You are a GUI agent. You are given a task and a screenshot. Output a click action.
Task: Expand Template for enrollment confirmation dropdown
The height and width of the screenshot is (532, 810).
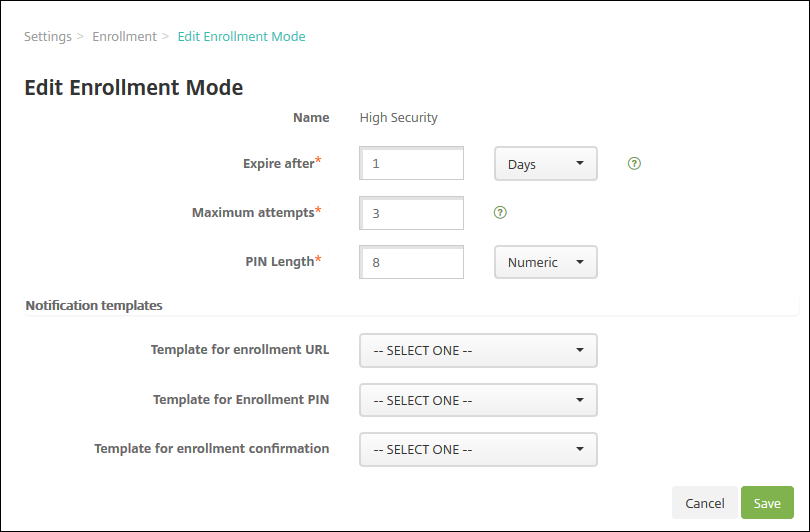(478, 449)
